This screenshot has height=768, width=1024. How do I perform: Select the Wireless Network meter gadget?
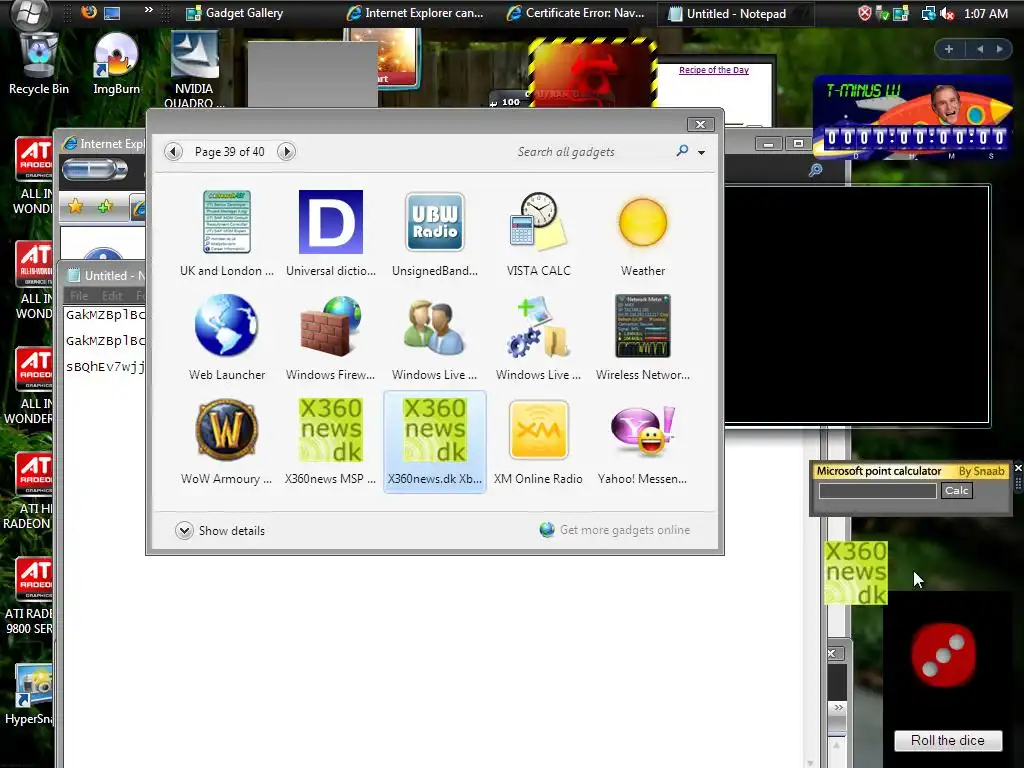tap(643, 325)
